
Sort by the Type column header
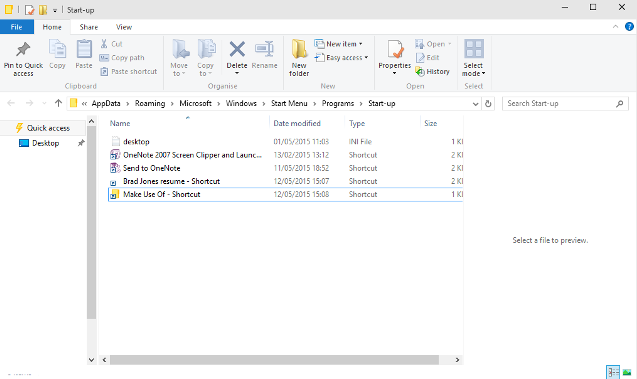tap(357, 123)
